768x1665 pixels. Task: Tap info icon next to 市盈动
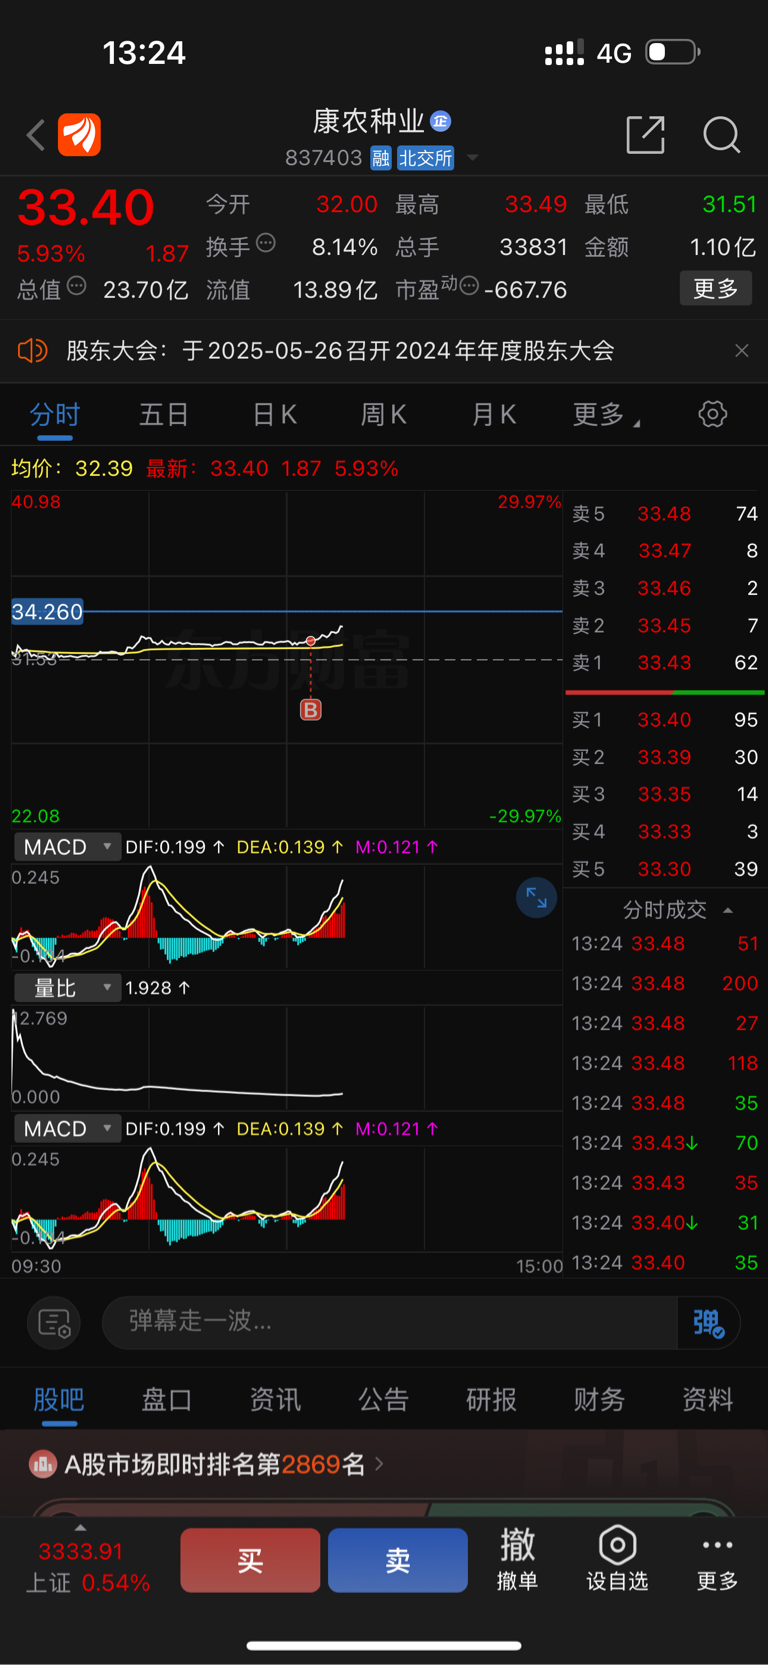(468, 286)
